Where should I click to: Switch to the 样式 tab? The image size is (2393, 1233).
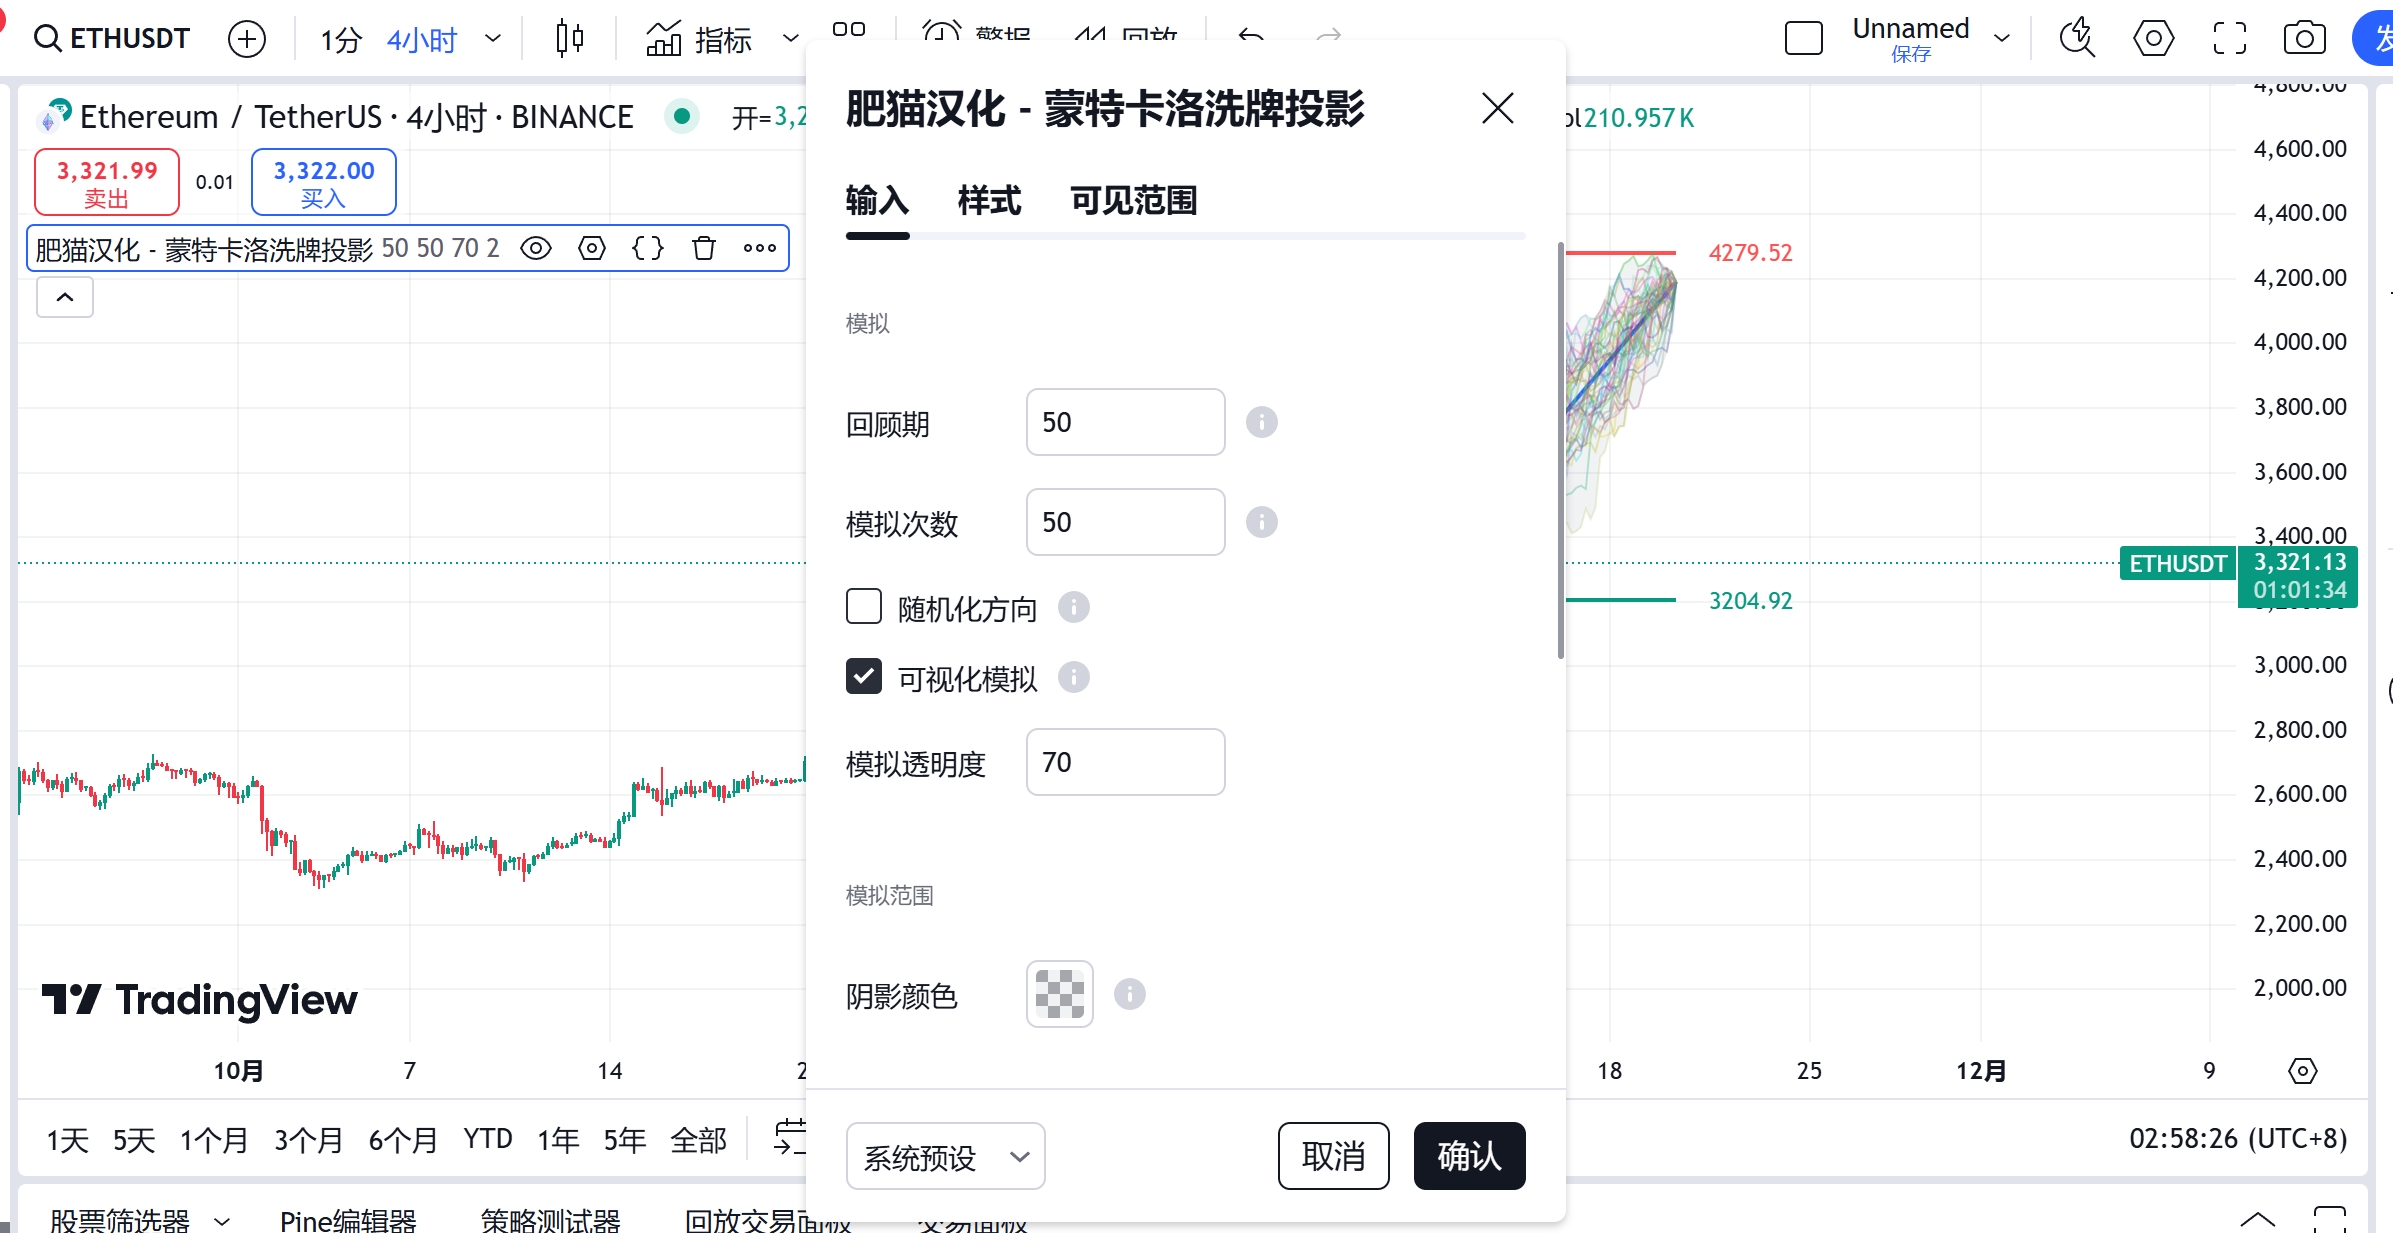[x=989, y=201]
